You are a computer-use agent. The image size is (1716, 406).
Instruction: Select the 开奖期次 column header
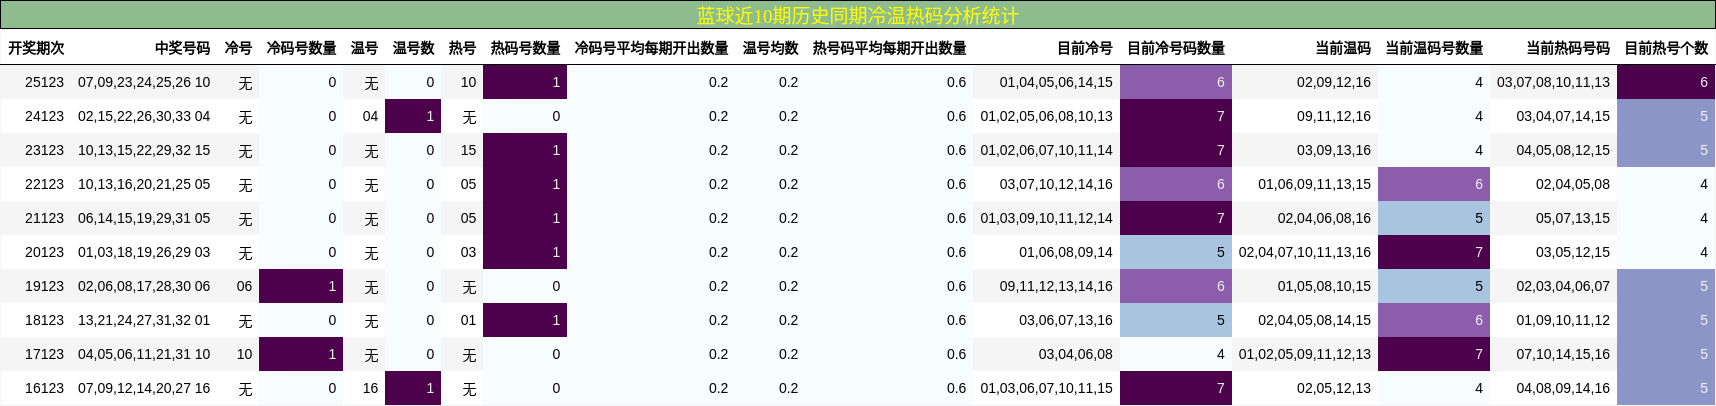point(36,48)
